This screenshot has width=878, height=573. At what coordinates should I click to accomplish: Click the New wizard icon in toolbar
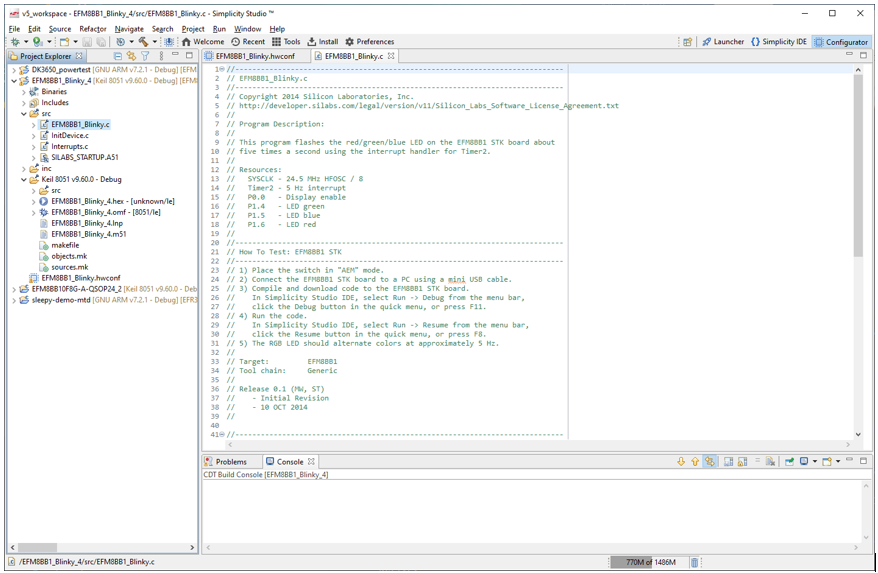(x=64, y=42)
